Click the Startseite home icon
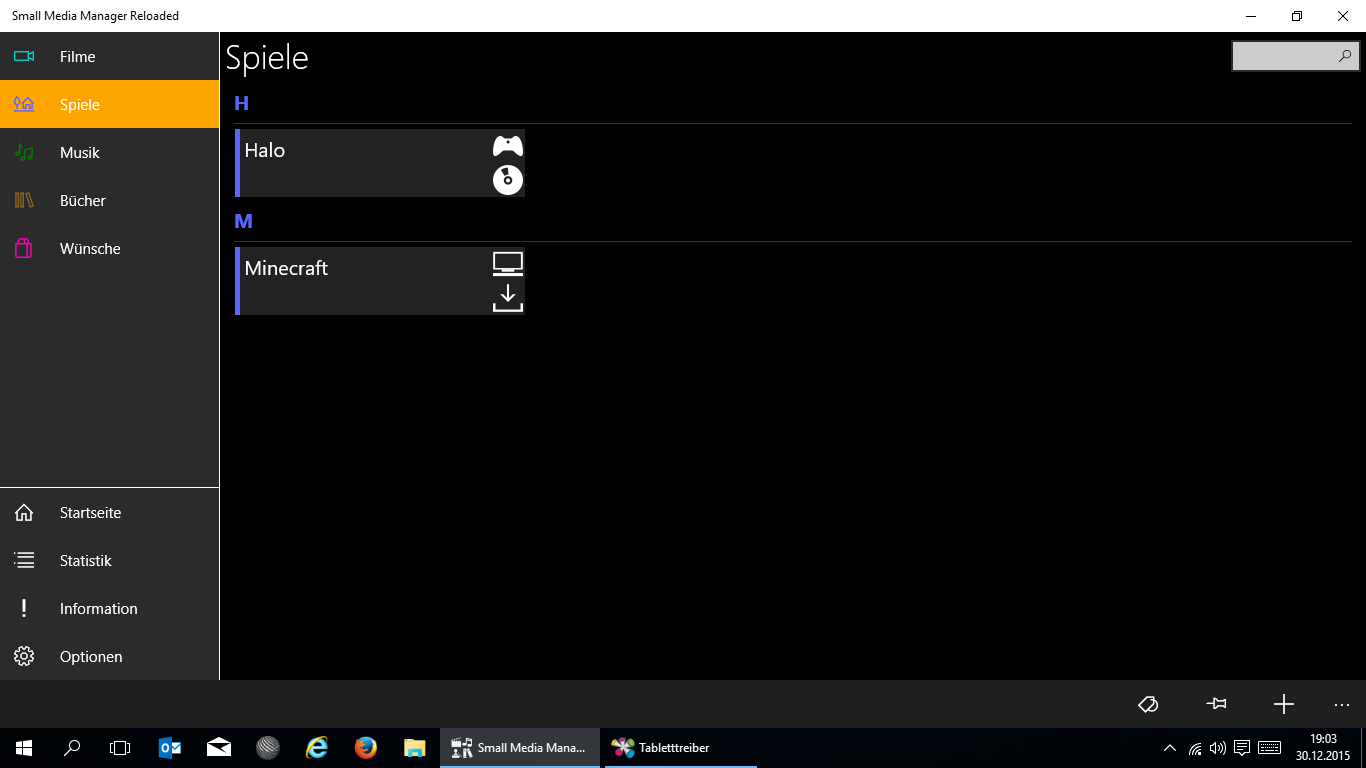The height and width of the screenshot is (768, 1366). (24, 512)
